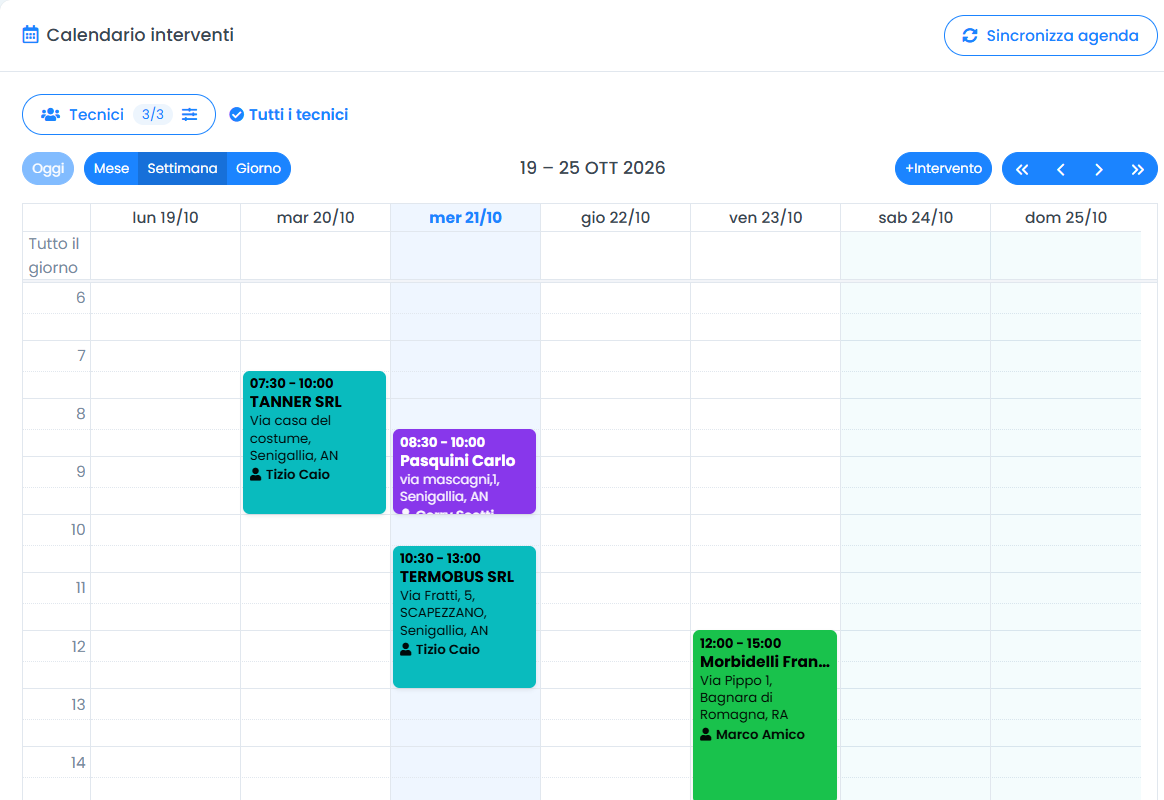Go to previous week with single left arrow

(x=1061, y=169)
